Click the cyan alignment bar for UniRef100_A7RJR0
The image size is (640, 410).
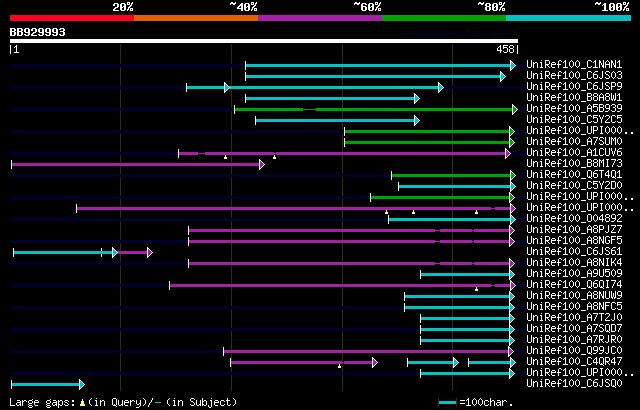tap(465, 341)
